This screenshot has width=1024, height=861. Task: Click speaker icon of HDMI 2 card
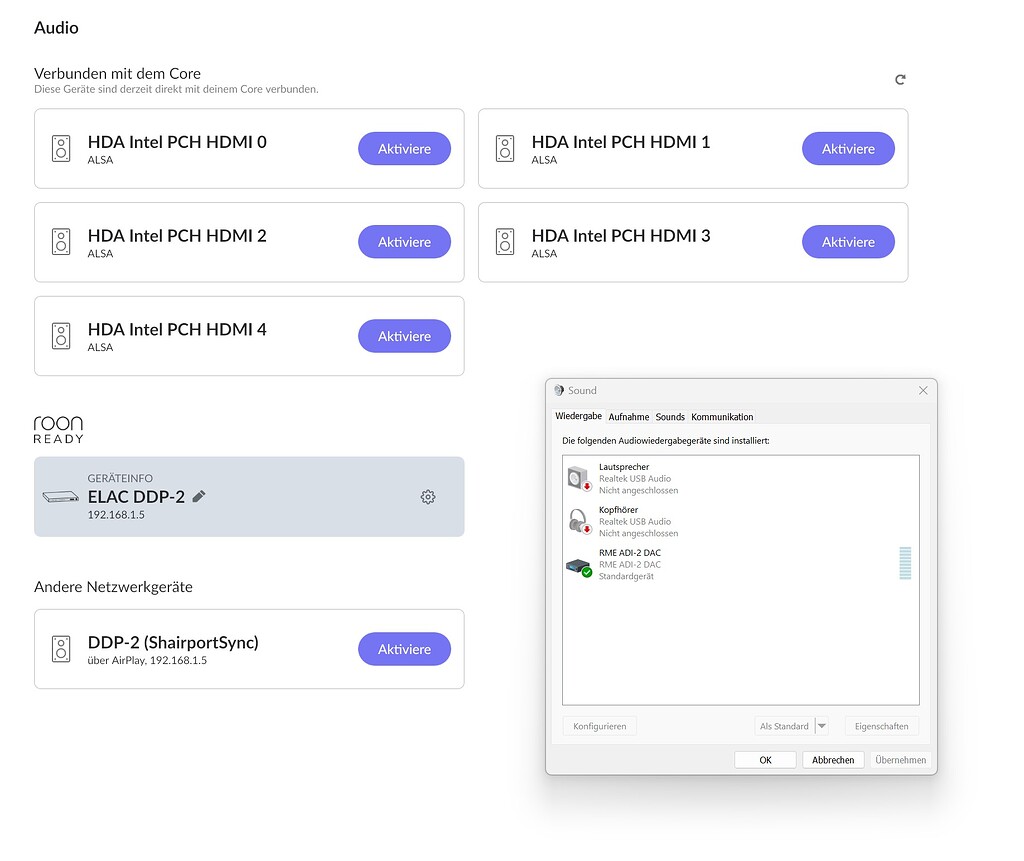(x=61, y=242)
